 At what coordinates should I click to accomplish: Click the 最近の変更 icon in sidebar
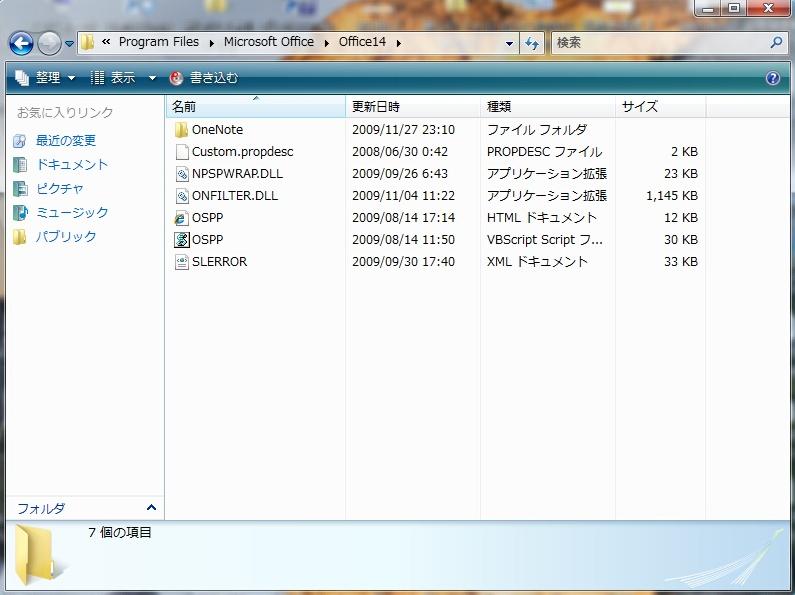pyautogui.click(x=20, y=141)
